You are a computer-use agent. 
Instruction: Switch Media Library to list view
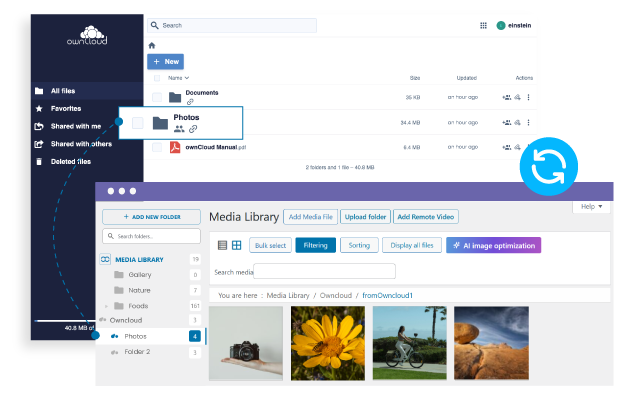tap(222, 245)
